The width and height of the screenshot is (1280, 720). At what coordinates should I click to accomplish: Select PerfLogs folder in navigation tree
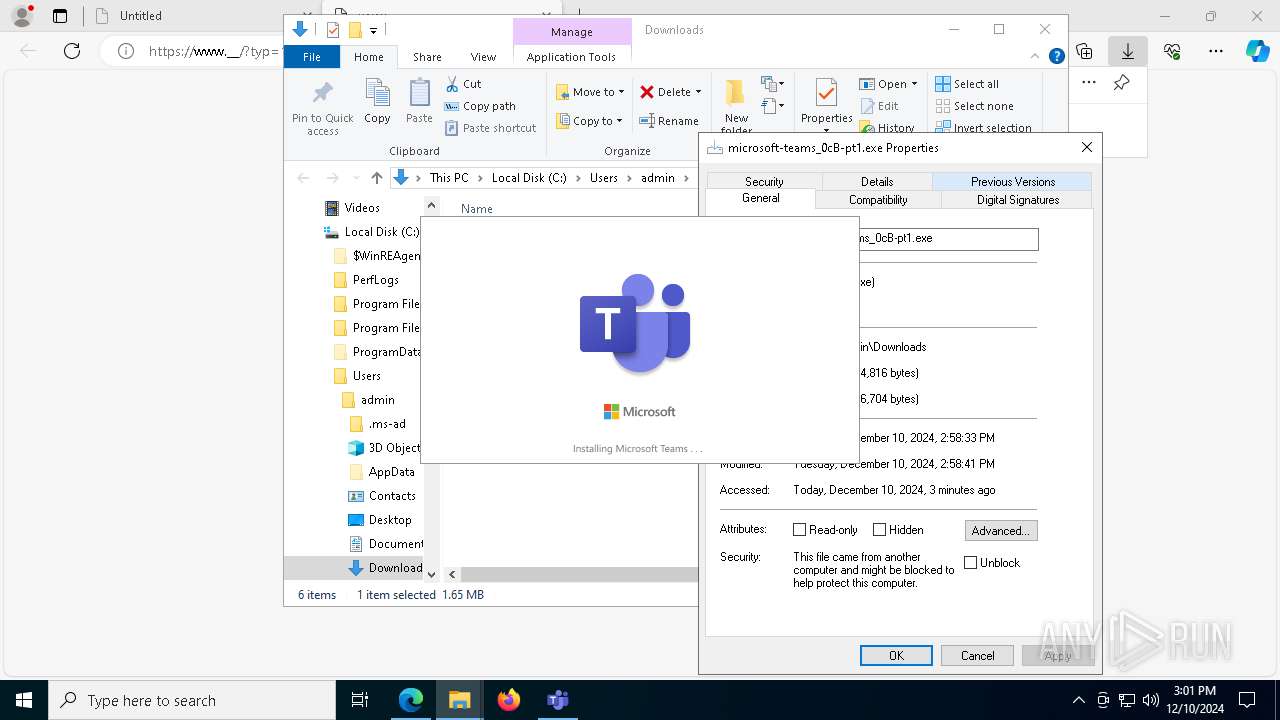(366, 279)
